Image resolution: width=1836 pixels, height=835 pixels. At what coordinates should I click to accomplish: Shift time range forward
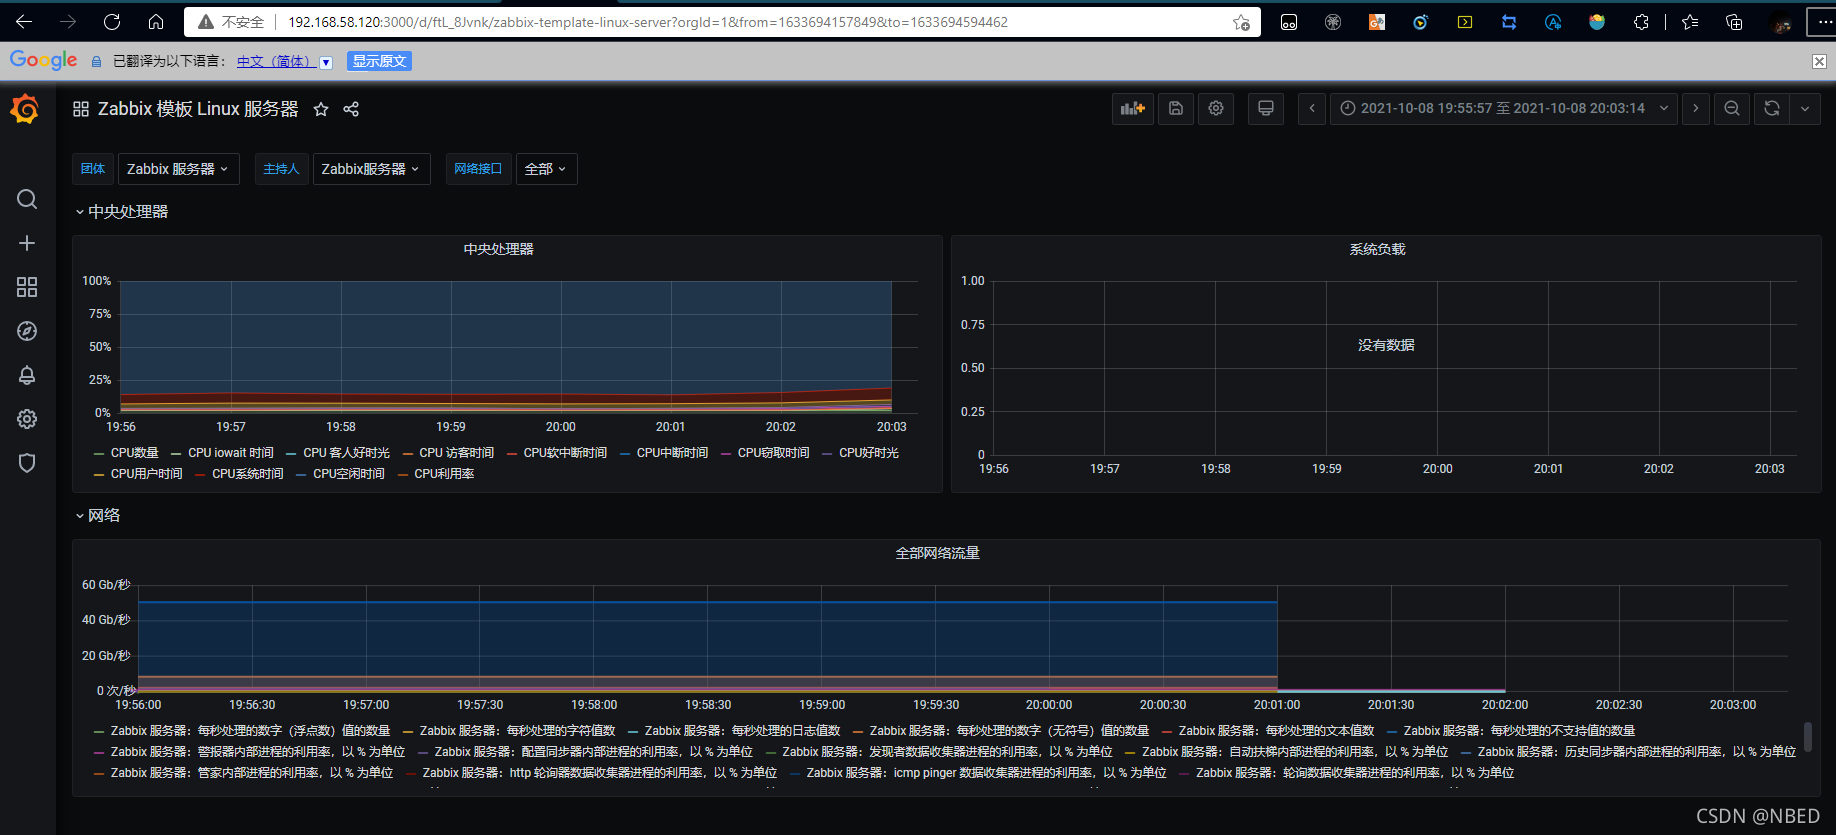(x=1696, y=108)
